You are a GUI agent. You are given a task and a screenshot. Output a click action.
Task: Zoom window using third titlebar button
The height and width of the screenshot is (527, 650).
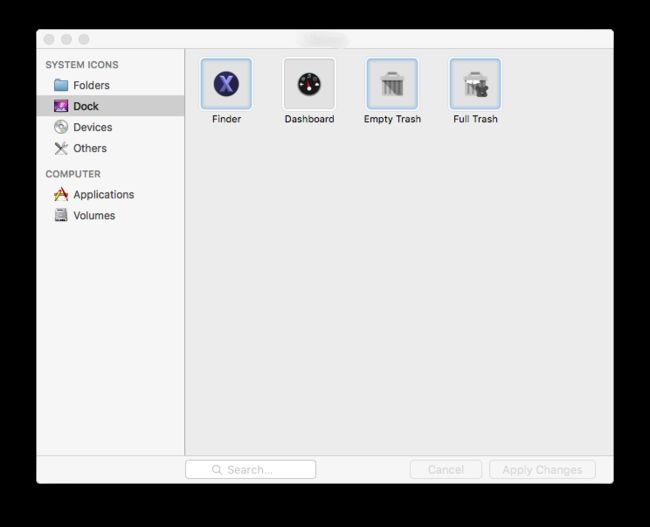click(x=84, y=39)
